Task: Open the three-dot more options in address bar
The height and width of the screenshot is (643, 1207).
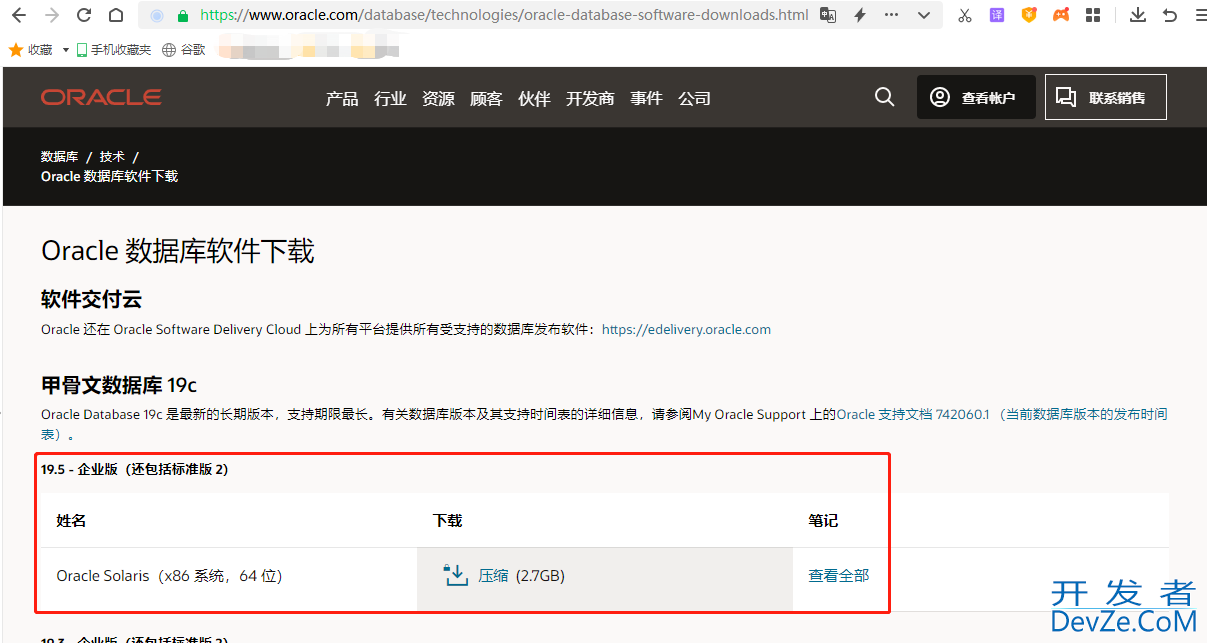Action: click(892, 15)
